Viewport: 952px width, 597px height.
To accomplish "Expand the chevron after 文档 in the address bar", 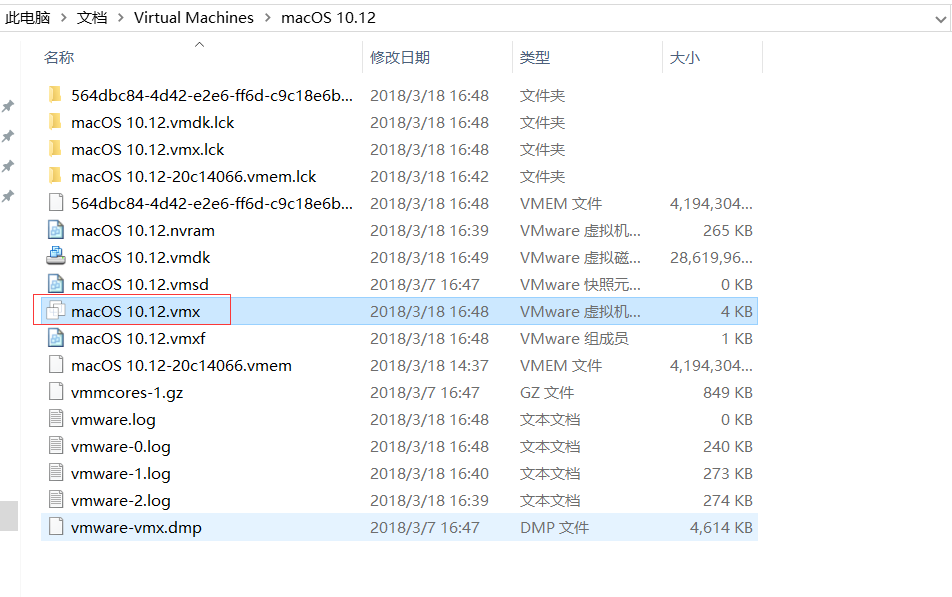I will click(x=120, y=18).
